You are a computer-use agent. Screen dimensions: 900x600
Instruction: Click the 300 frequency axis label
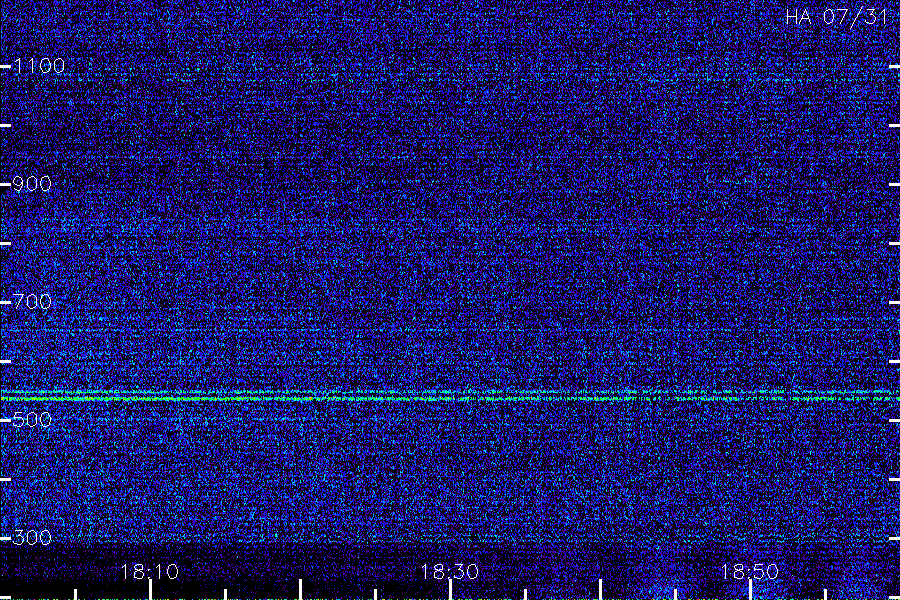(x=32, y=538)
